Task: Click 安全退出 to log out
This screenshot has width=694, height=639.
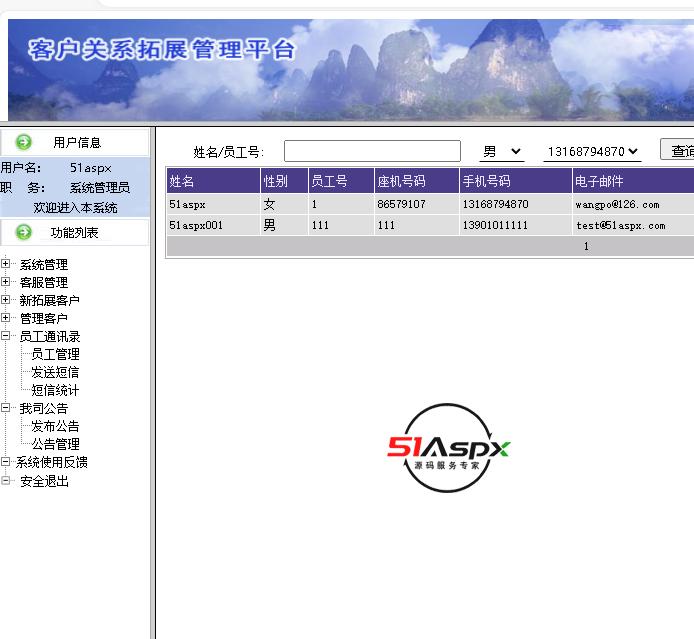Action: point(44,481)
